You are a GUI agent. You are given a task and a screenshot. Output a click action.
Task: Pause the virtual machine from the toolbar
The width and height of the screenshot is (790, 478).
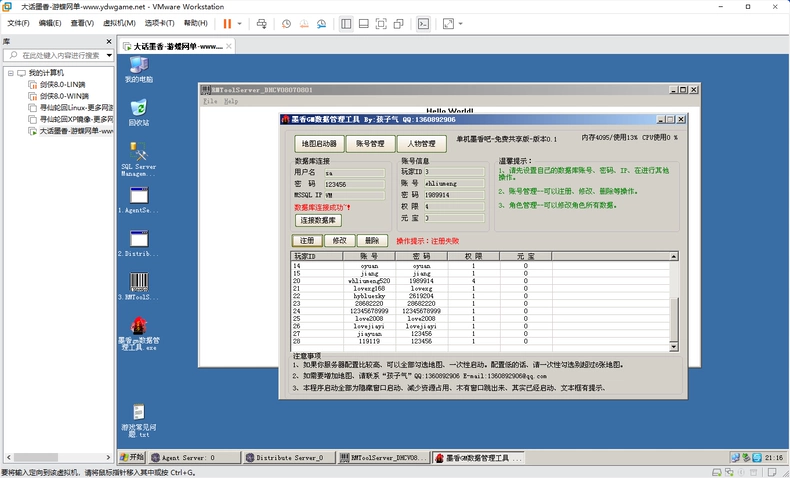[227, 24]
